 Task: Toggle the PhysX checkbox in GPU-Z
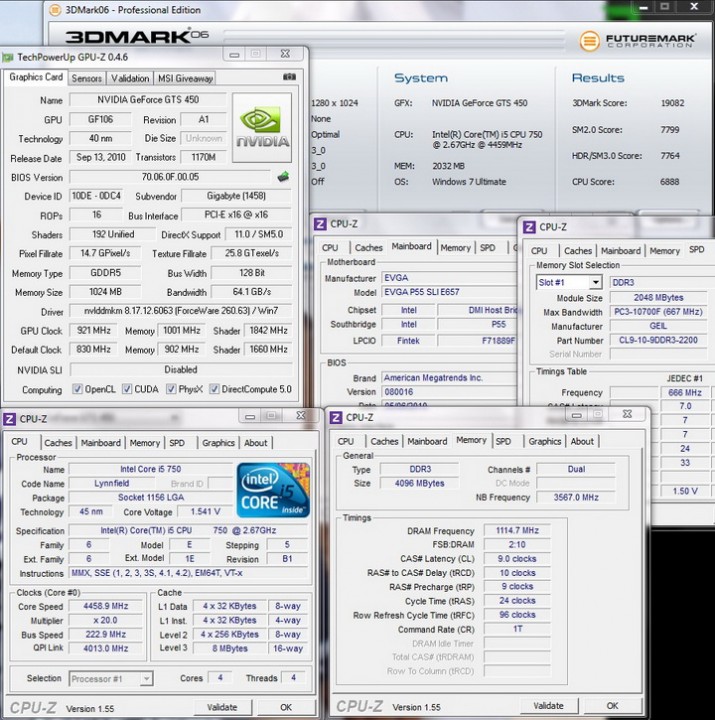(x=171, y=389)
